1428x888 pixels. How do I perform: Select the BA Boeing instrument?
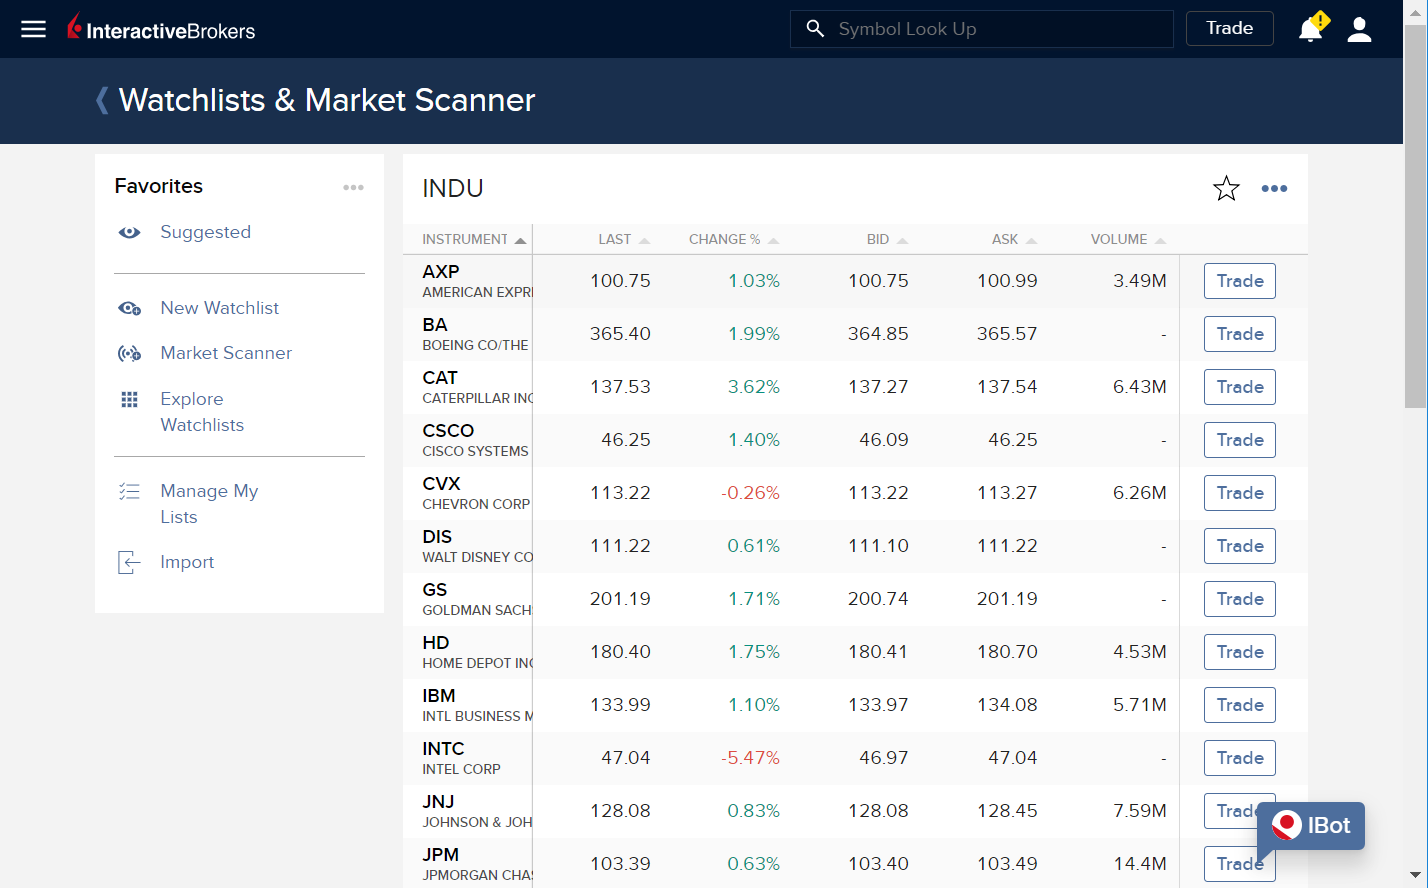click(x=476, y=334)
